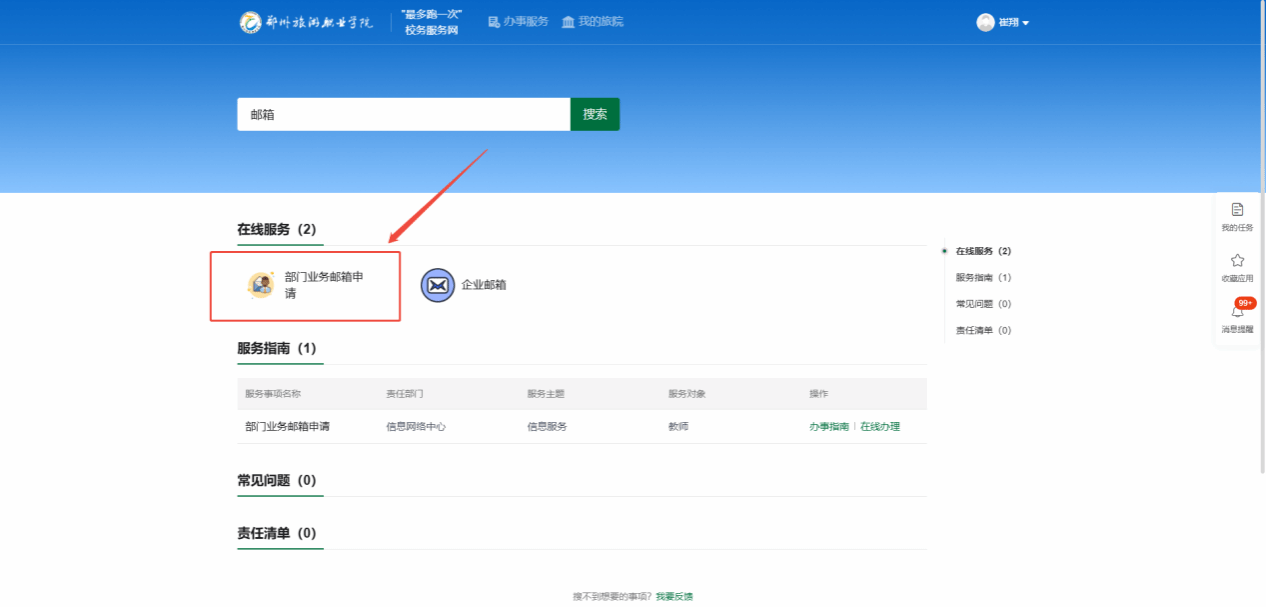This screenshot has height=607, width=1266.
Task: Click the 办事服务 header icon
Action: point(494,22)
